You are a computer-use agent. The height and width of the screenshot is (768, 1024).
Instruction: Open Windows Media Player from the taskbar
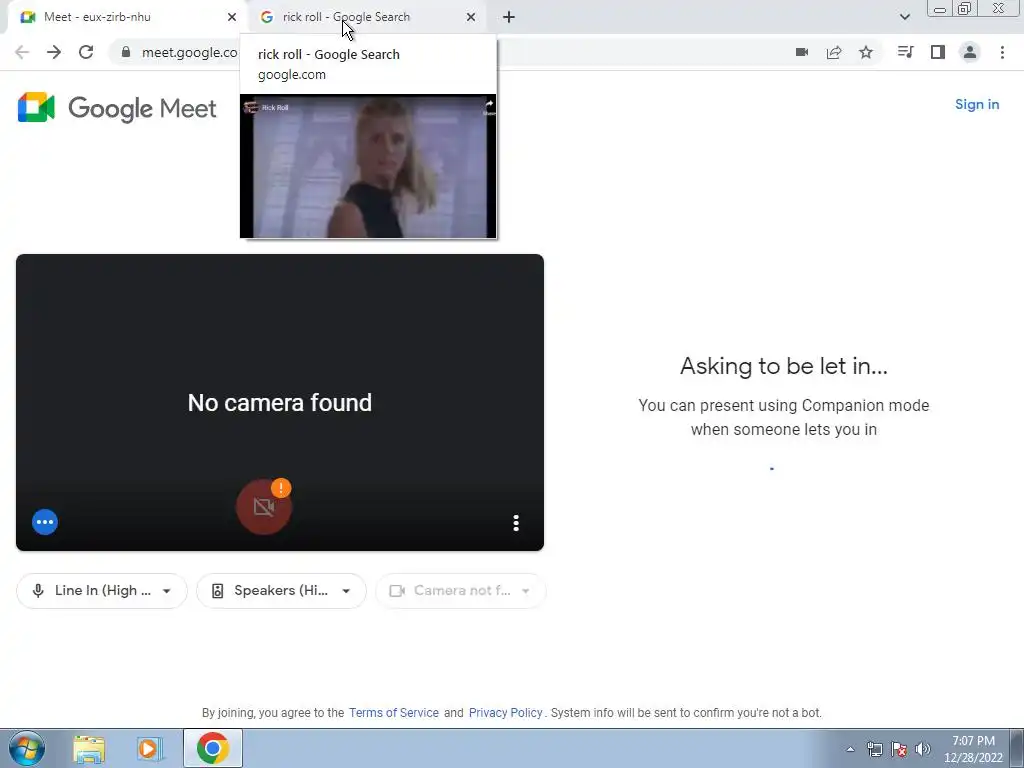(x=150, y=748)
